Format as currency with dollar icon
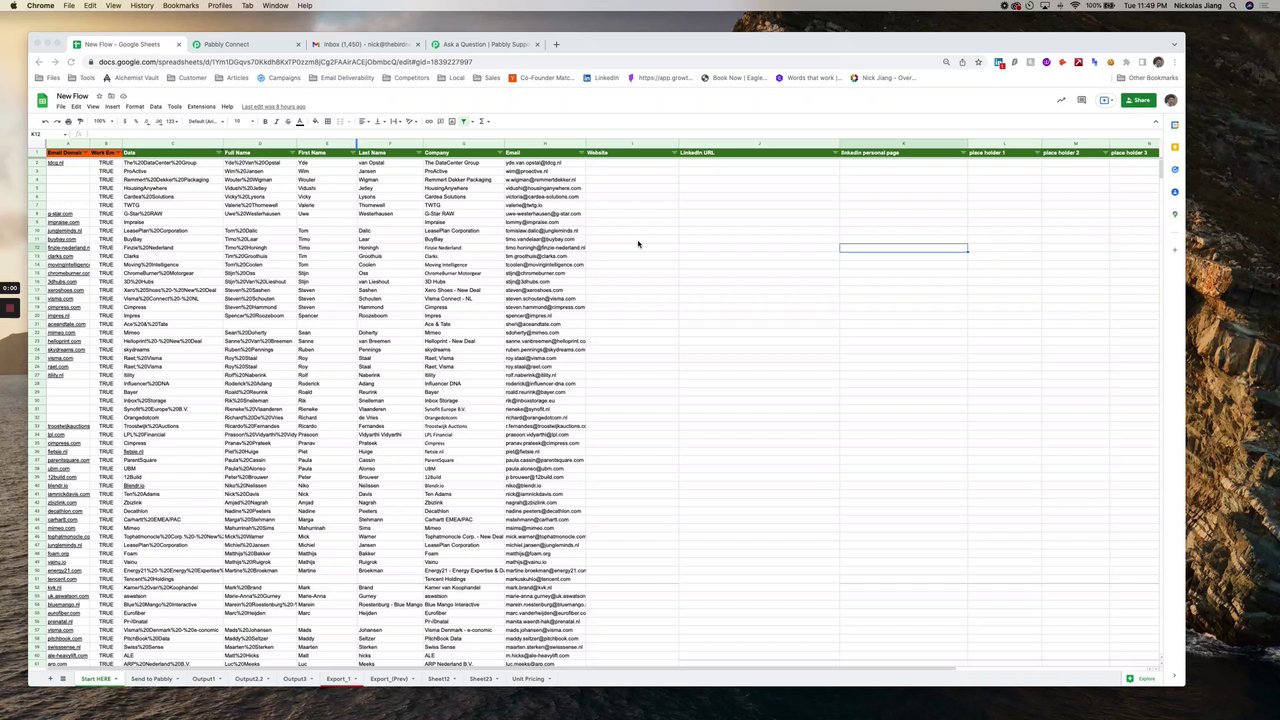 (x=125, y=121)
